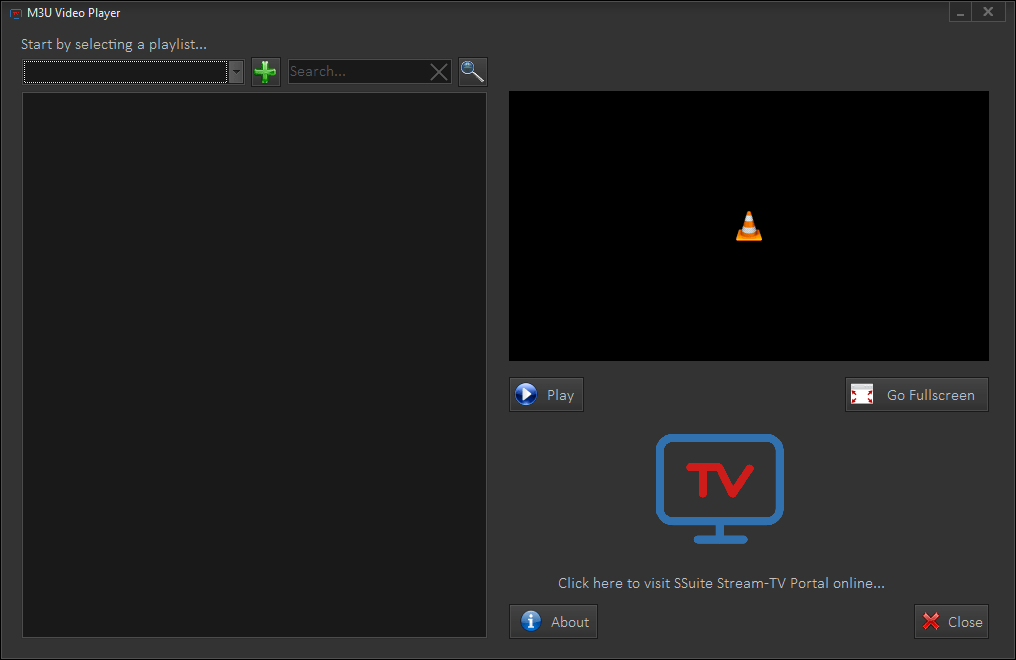Clear the search box with the X icon
Viewport: 1016px width, 660px height.
point(439,72)
